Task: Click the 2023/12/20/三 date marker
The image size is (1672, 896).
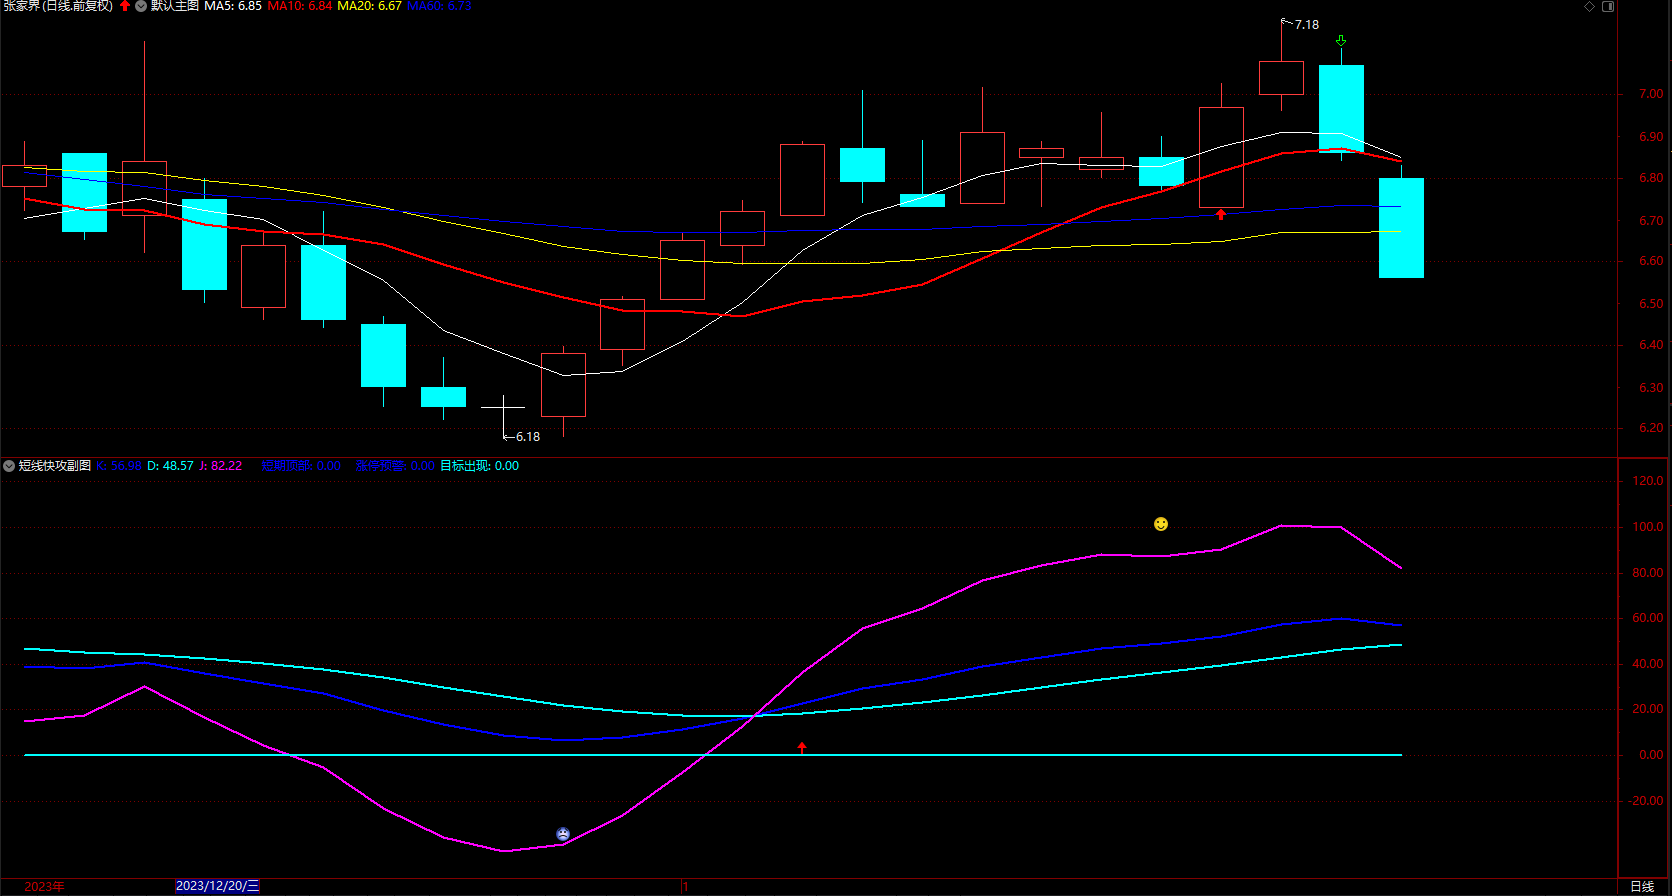Action: click(x=218, y=886)
